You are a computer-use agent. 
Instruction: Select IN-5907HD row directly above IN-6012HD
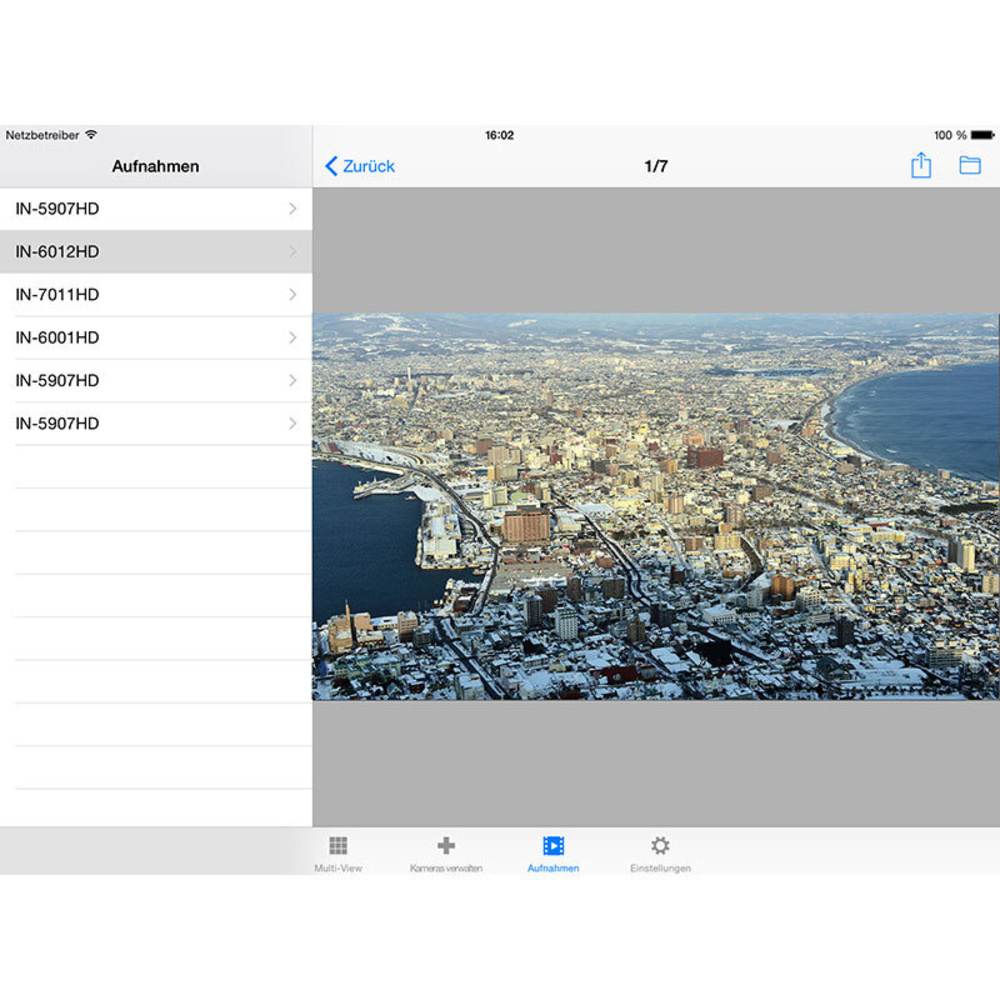tap(156, 209)
